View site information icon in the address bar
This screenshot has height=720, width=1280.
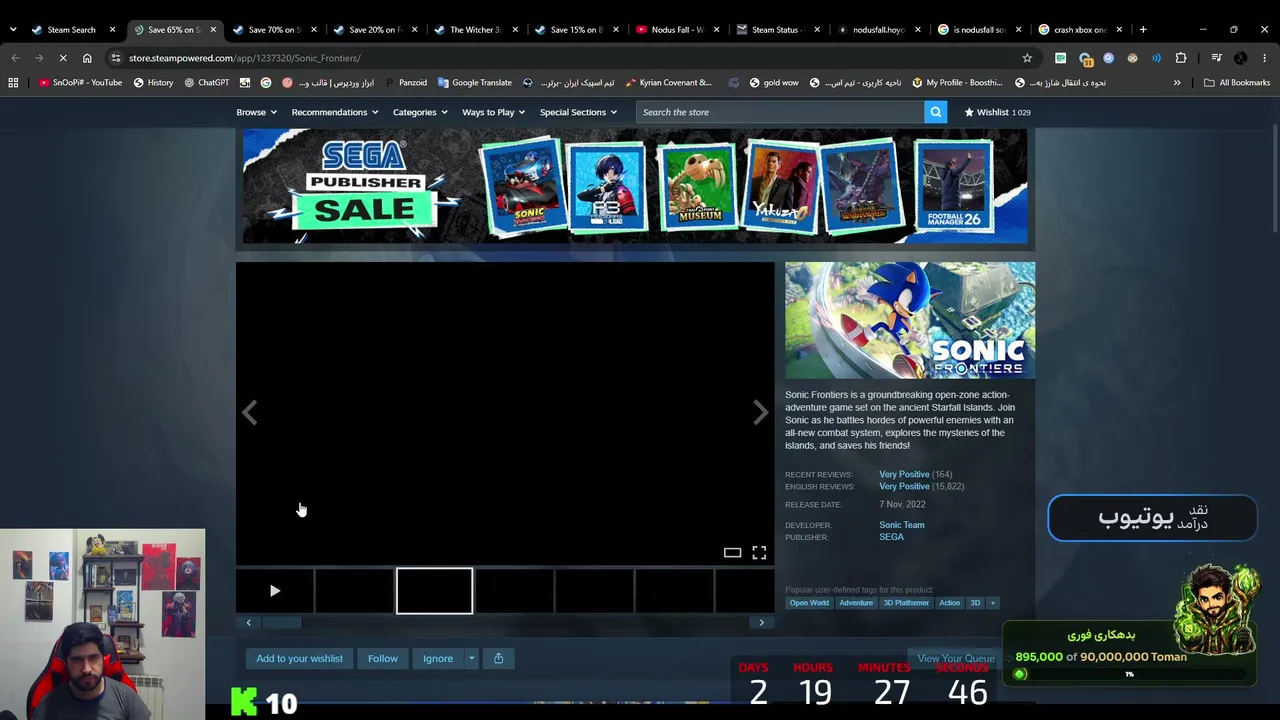point(116,58)
